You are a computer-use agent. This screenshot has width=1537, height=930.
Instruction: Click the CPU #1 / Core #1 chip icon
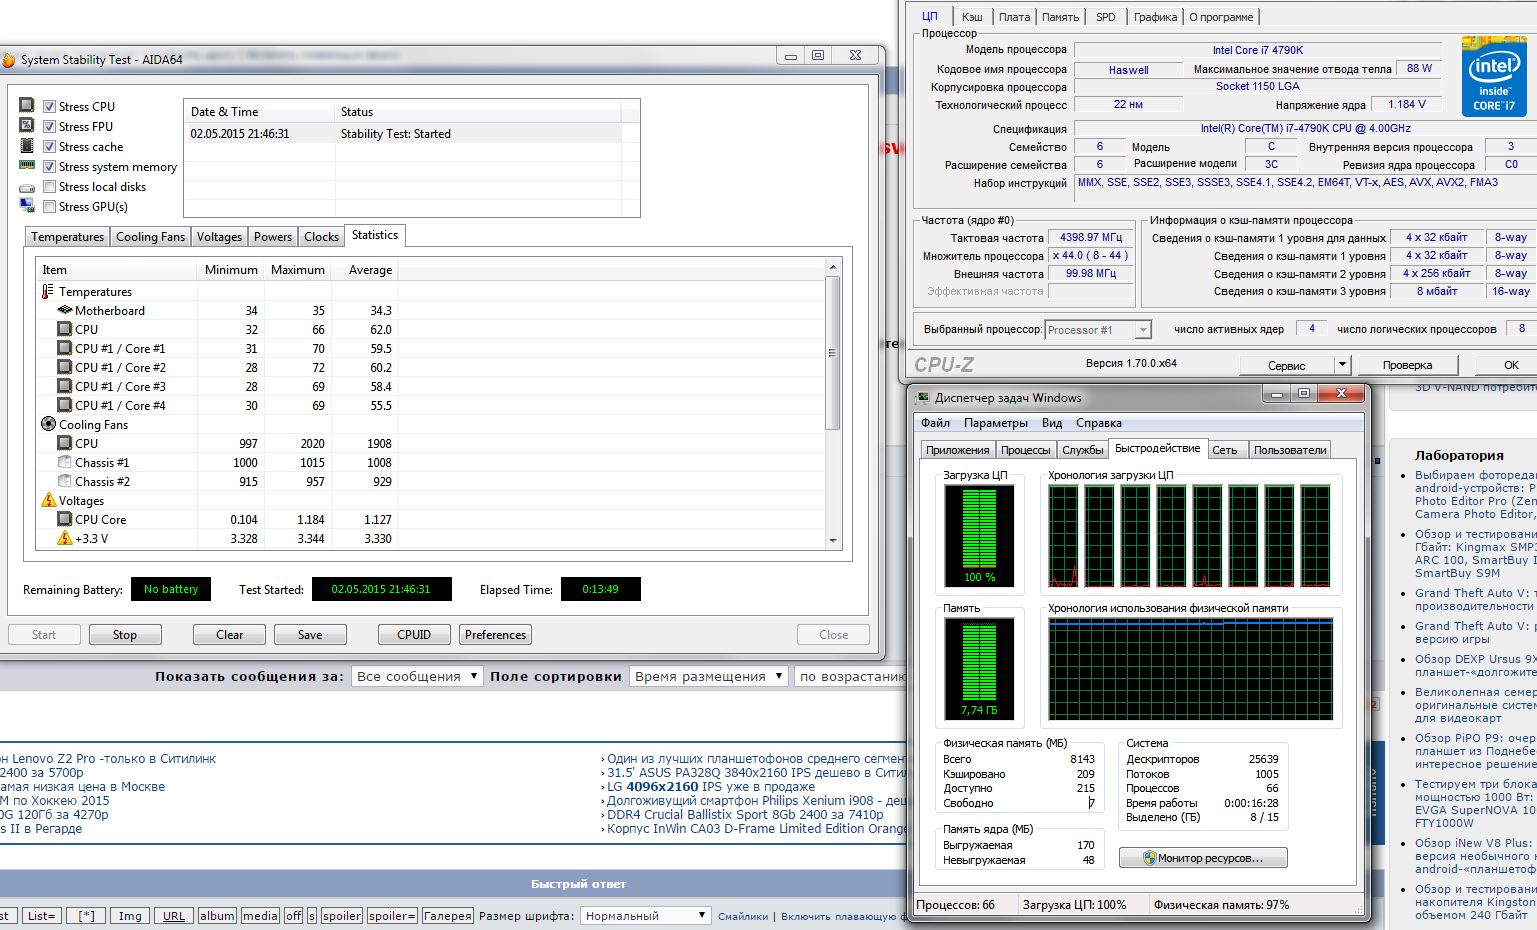point(65,348)
